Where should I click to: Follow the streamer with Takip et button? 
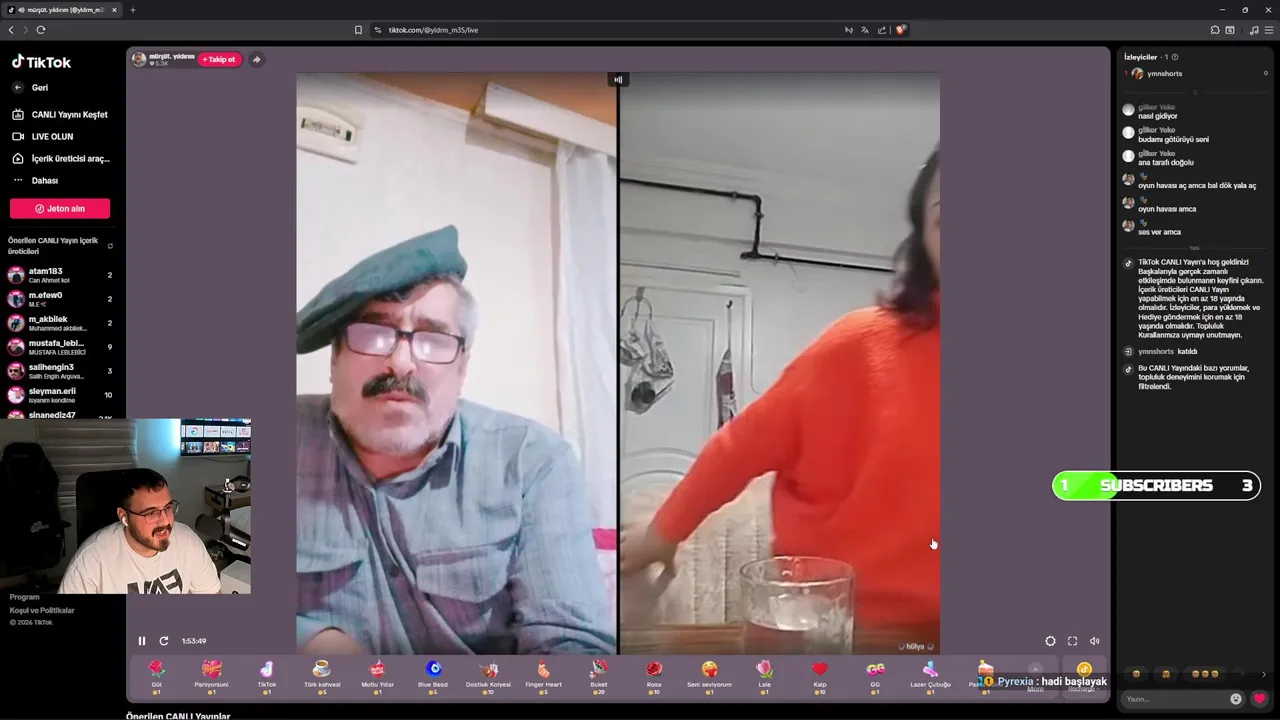pyautogui.click(x=219, y=60)
